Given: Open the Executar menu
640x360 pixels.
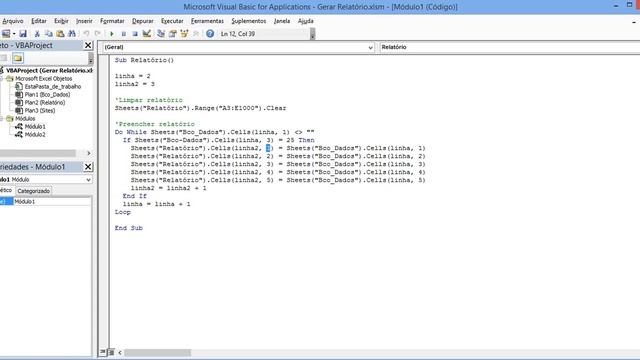Looking at the screenshot, I should (x=172, y=21).
